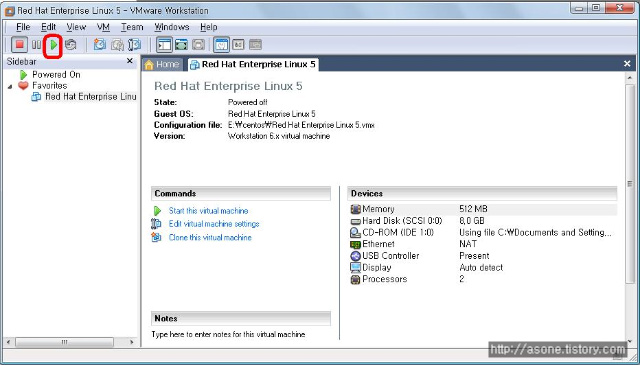Click the Full Screen toolbar icon

[198, 45]
